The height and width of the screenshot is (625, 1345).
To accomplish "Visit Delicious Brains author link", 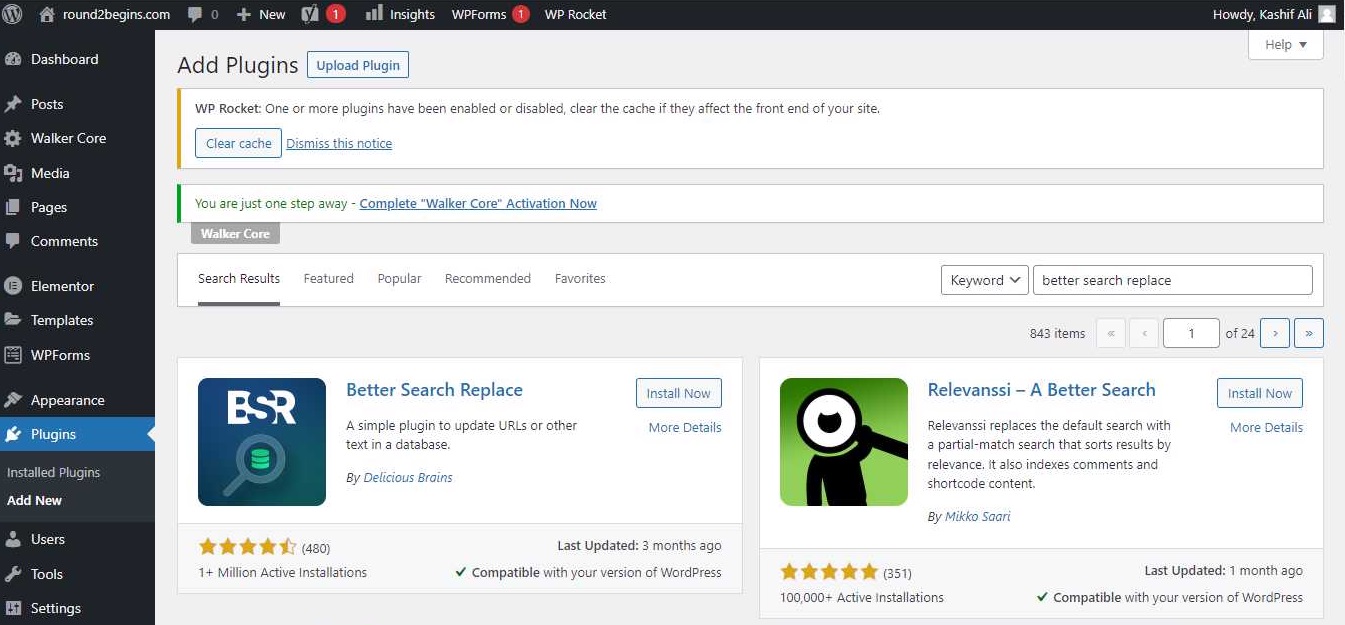I will [408, 478].
